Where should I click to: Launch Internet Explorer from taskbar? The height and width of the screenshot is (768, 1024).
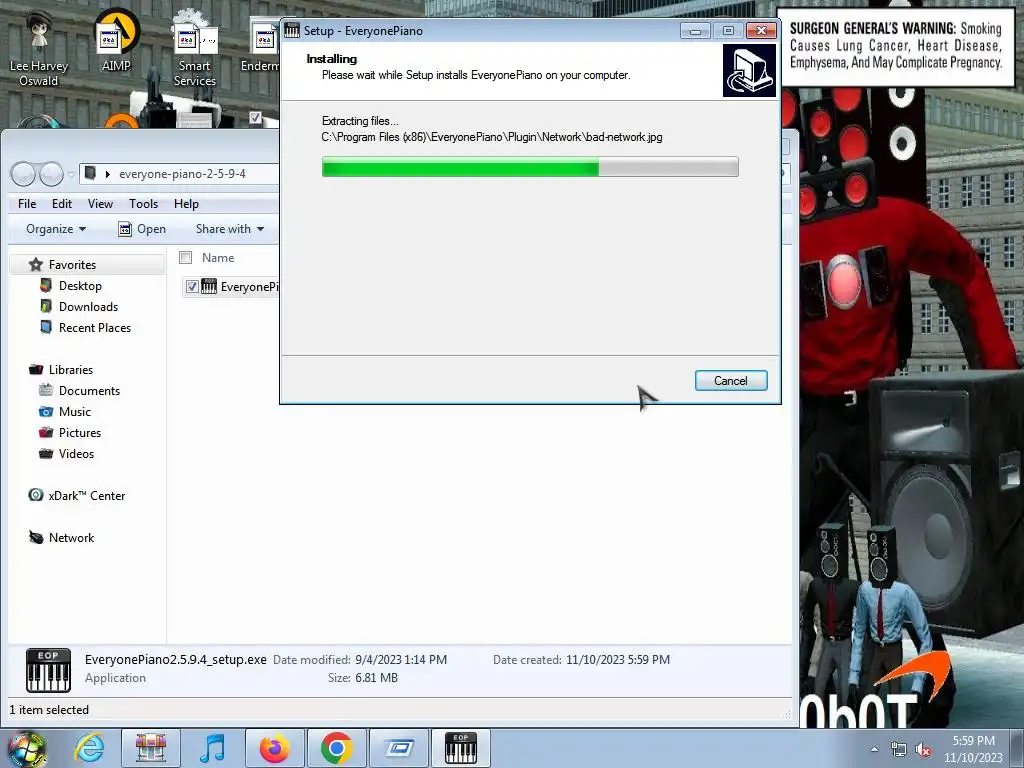point(89,748)
